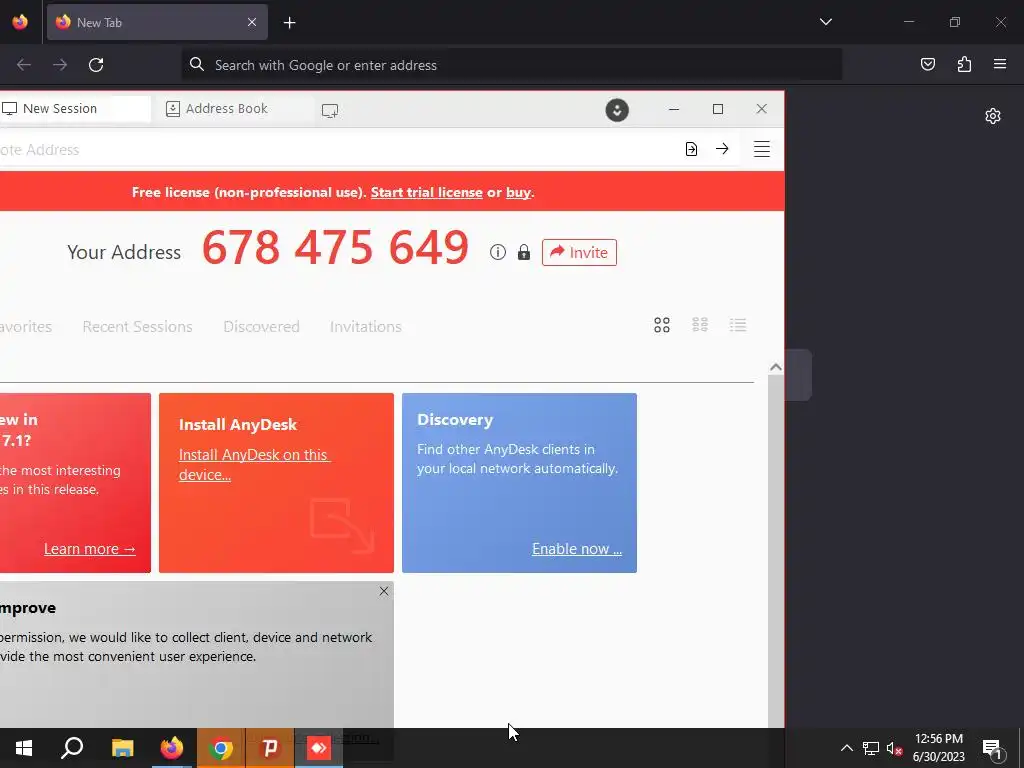Click the Discovery card title
This screenshot has width=1024, height=768.
455,420
